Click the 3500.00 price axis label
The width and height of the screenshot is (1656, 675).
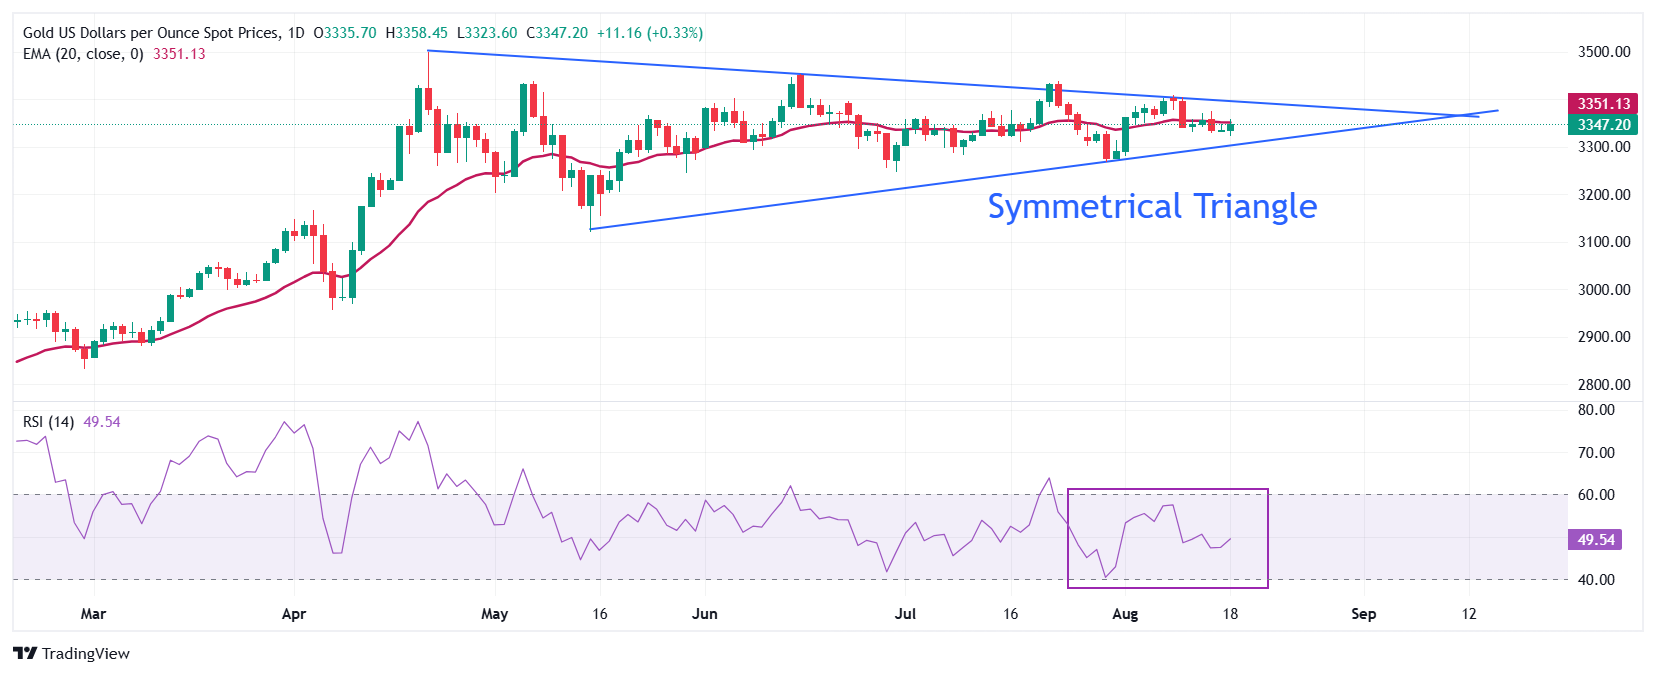click(1604, 52)
